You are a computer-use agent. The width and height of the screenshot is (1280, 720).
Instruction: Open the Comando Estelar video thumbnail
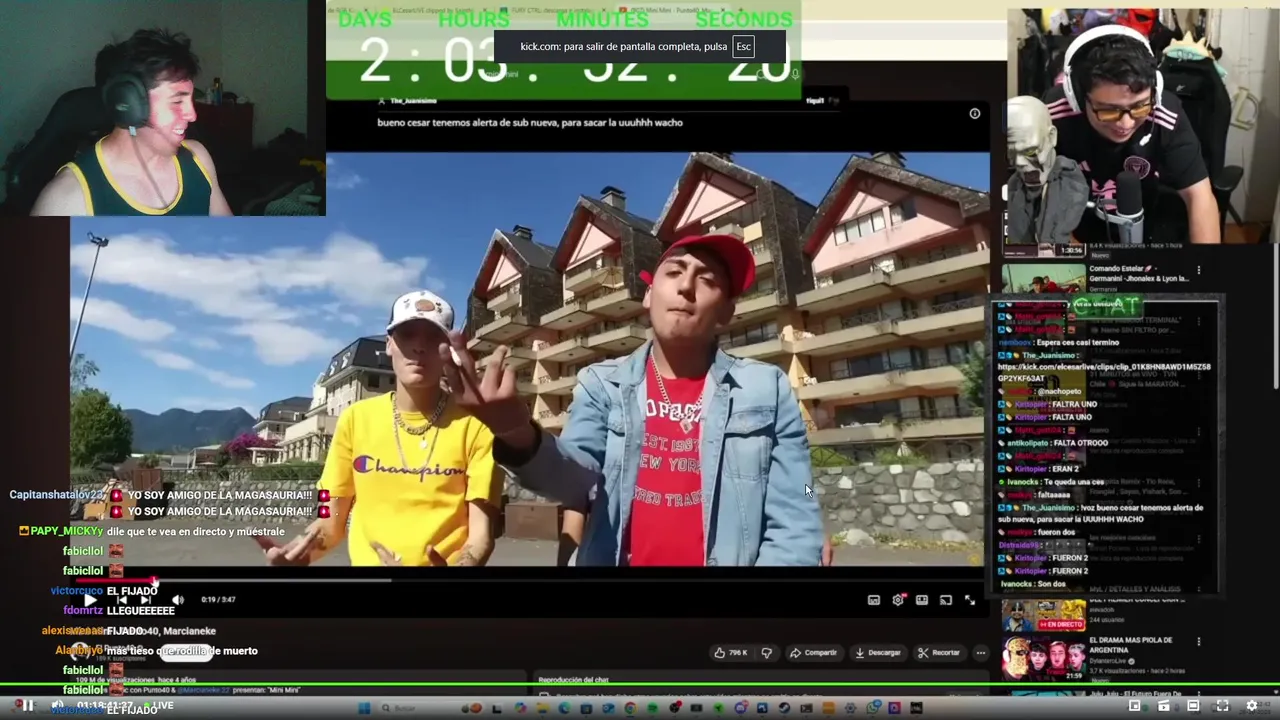1043,278
